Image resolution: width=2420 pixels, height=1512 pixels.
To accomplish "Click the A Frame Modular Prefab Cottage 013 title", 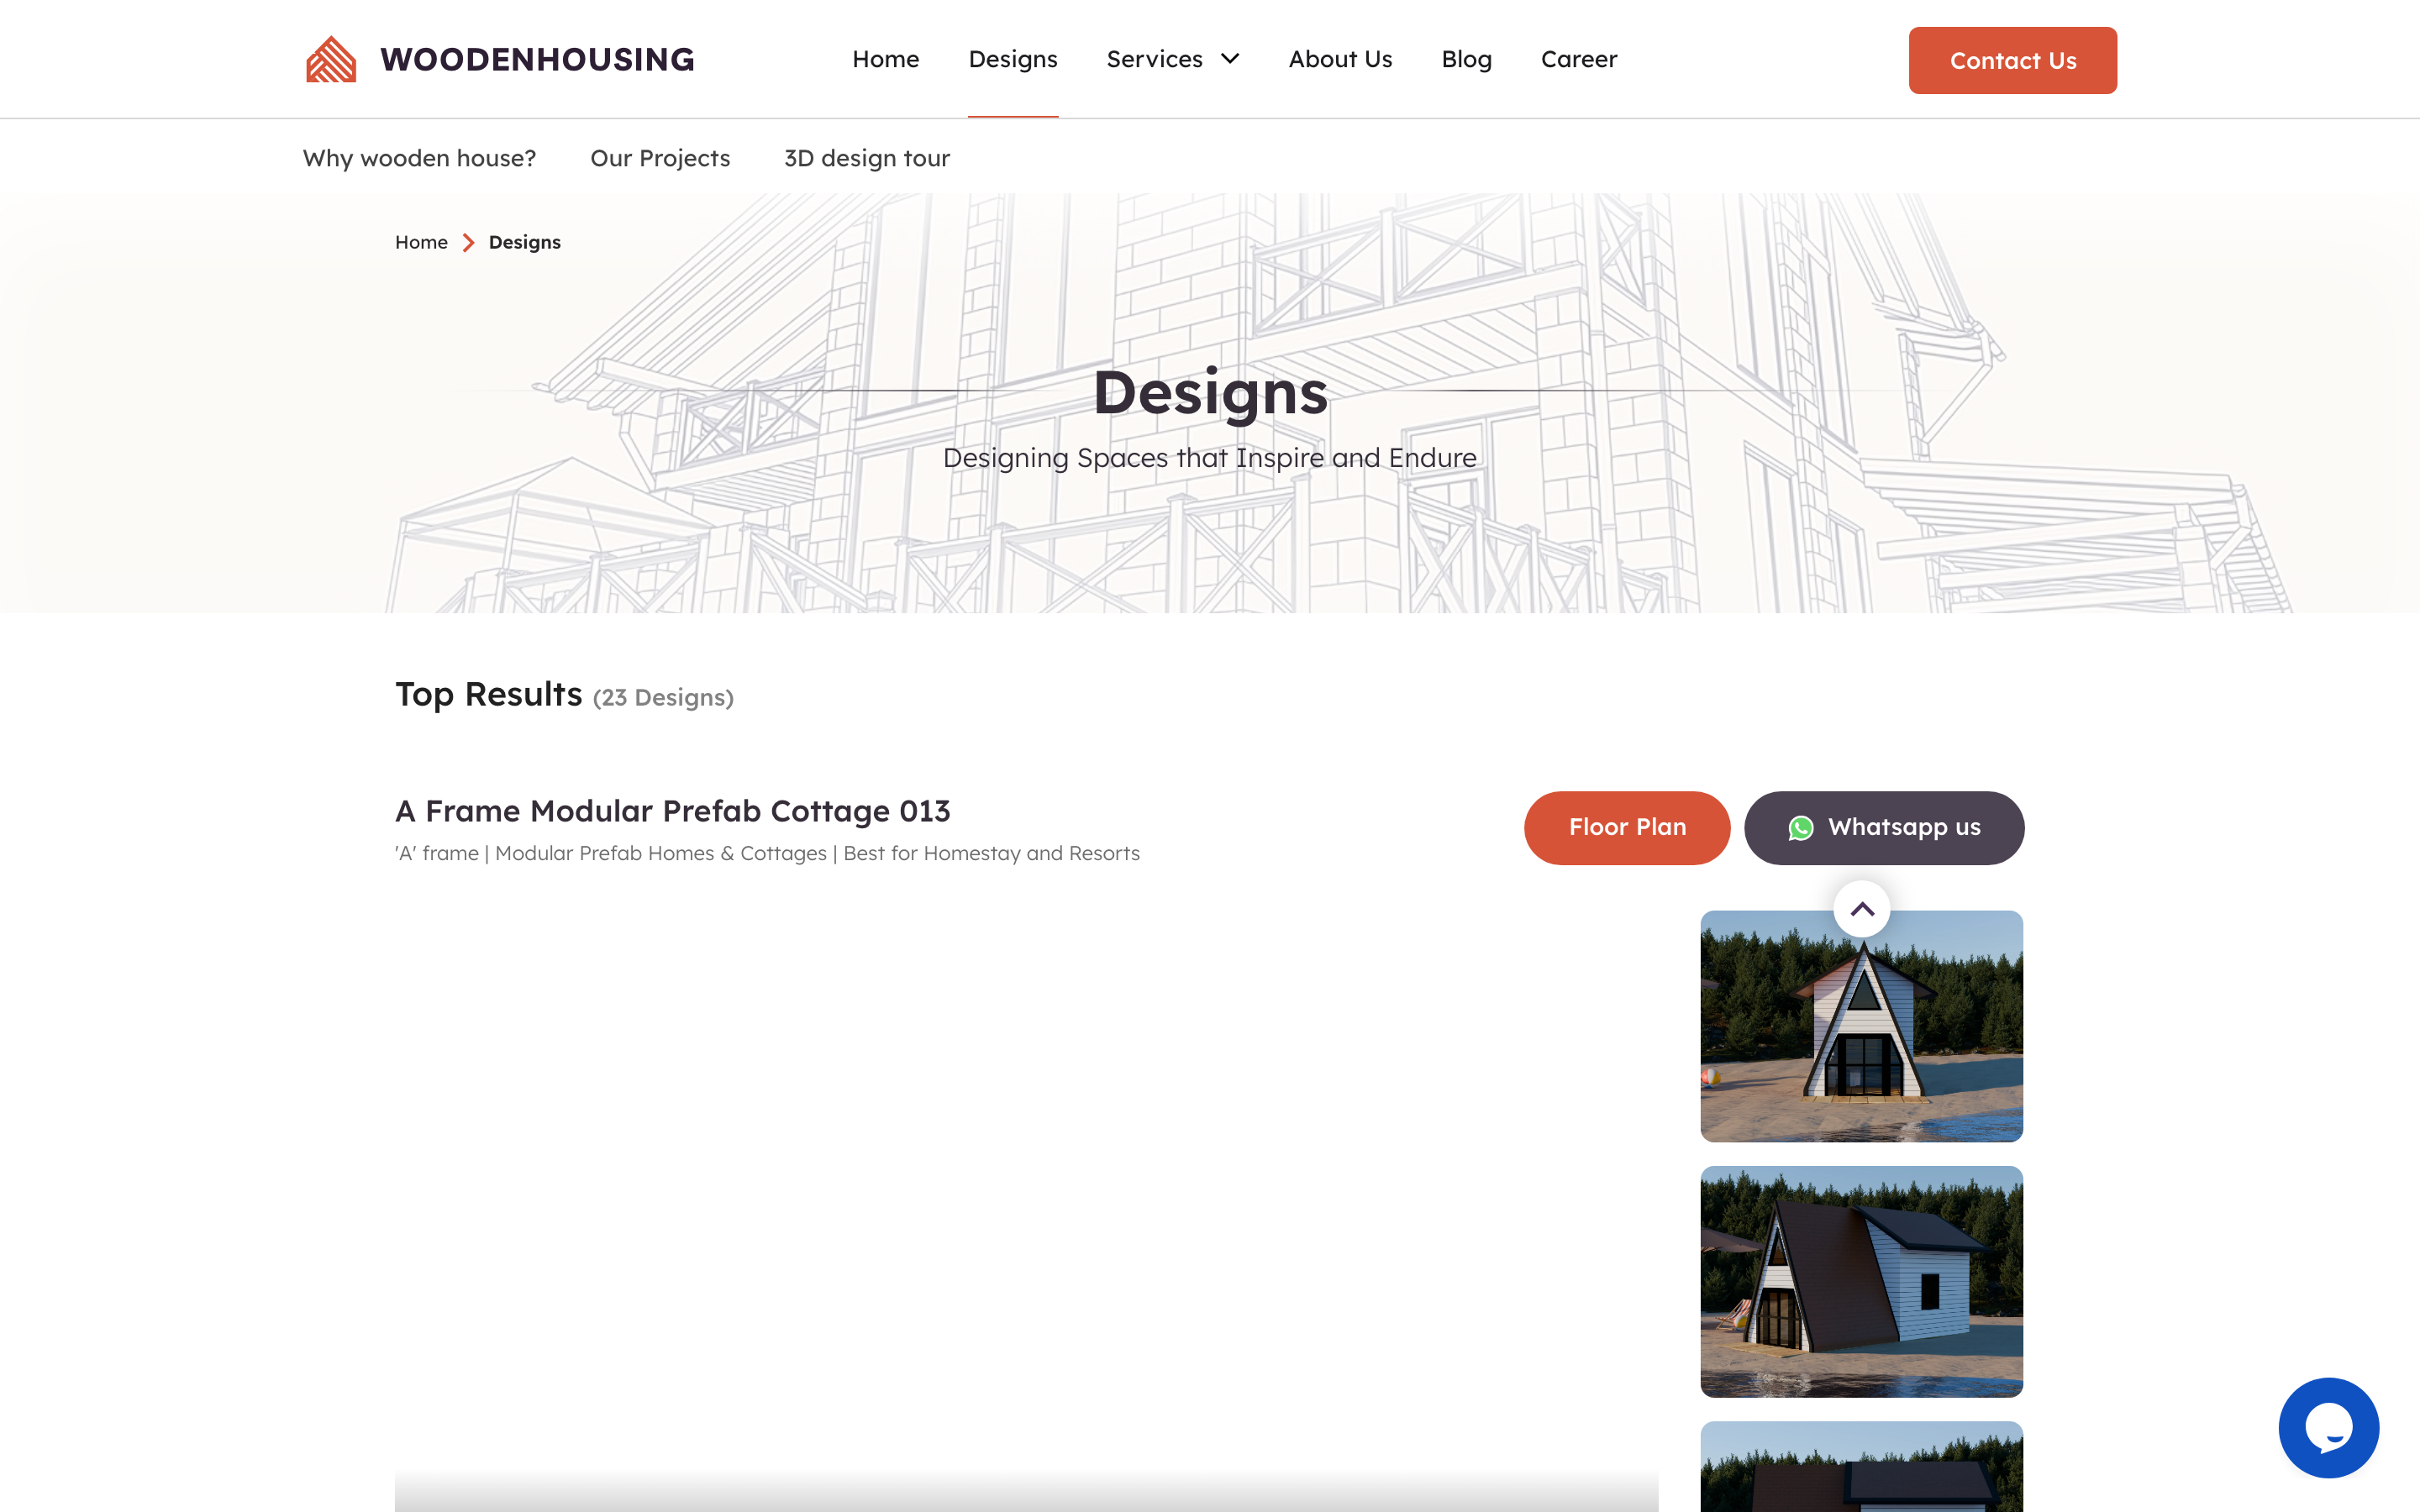I will coord(672,810).
